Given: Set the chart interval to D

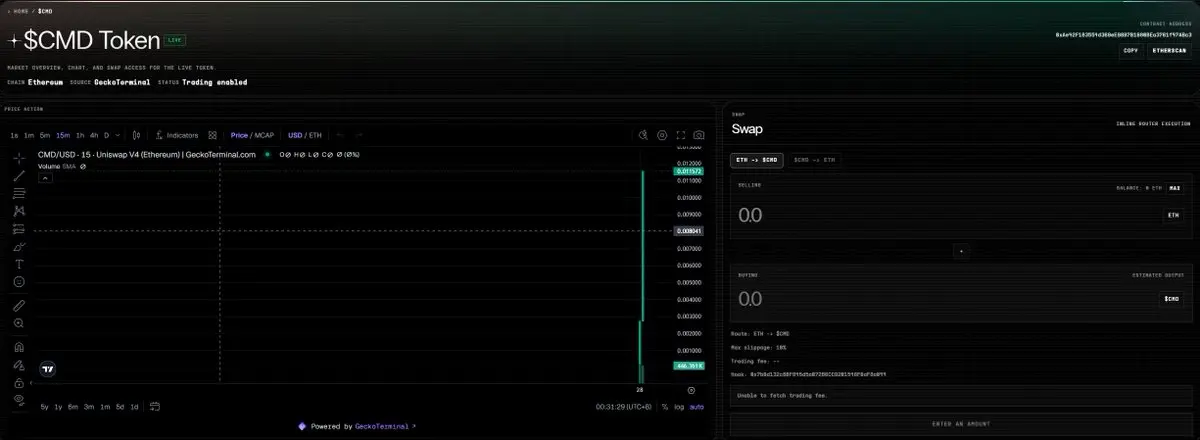Looking at the screenshot, I should (106, 135).
